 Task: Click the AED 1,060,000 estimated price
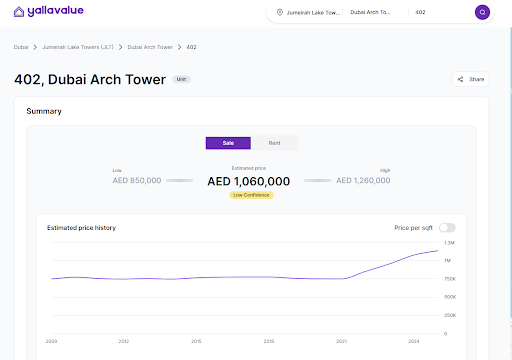pos(249,181)
